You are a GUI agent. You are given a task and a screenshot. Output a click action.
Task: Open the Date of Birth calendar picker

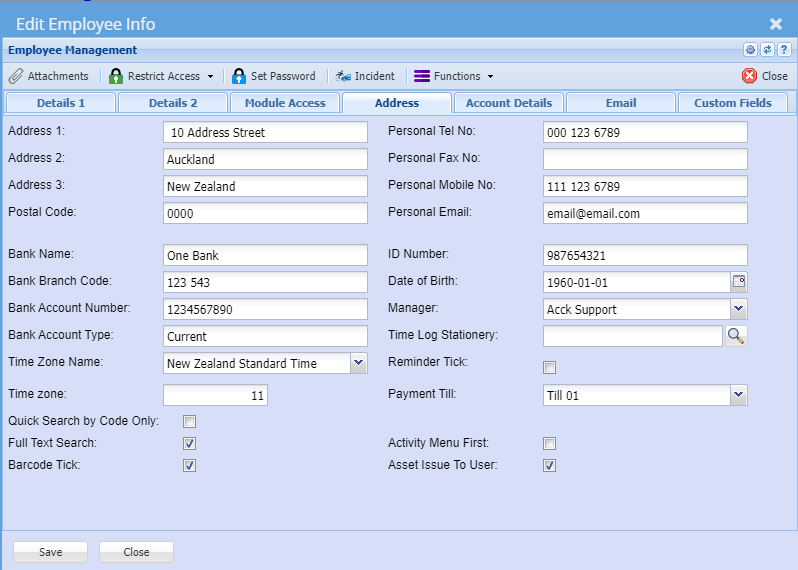[x=739, y=282]
